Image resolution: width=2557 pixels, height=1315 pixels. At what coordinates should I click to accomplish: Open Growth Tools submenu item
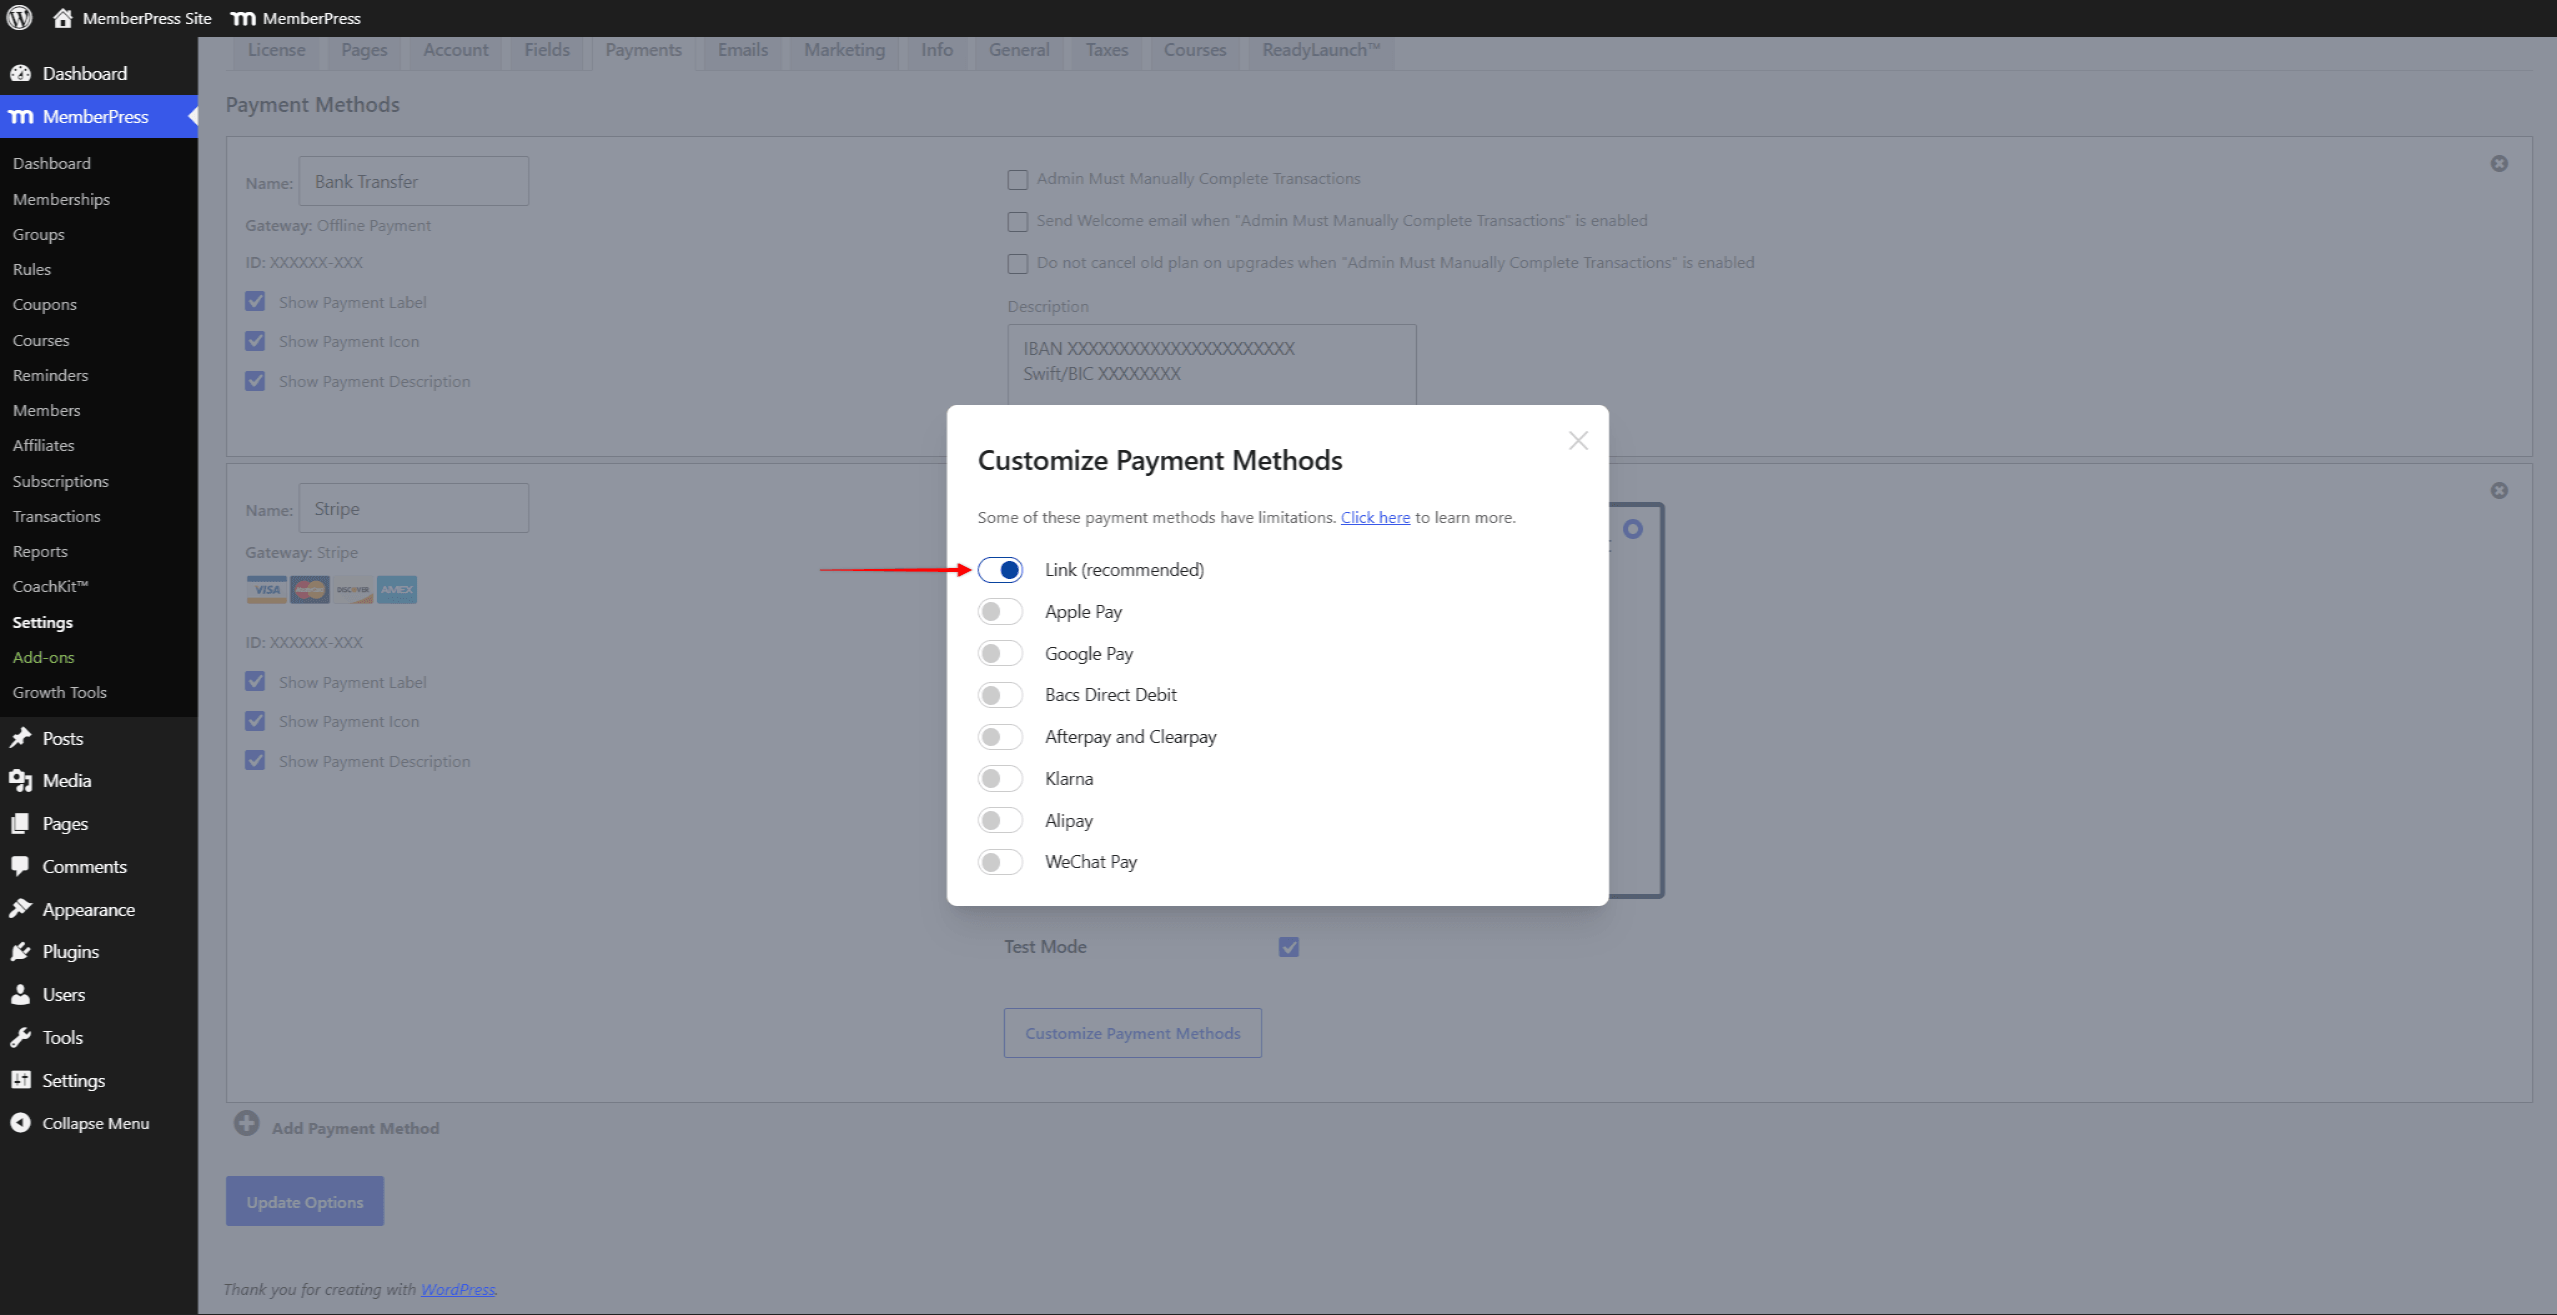[x=59, y=692]
